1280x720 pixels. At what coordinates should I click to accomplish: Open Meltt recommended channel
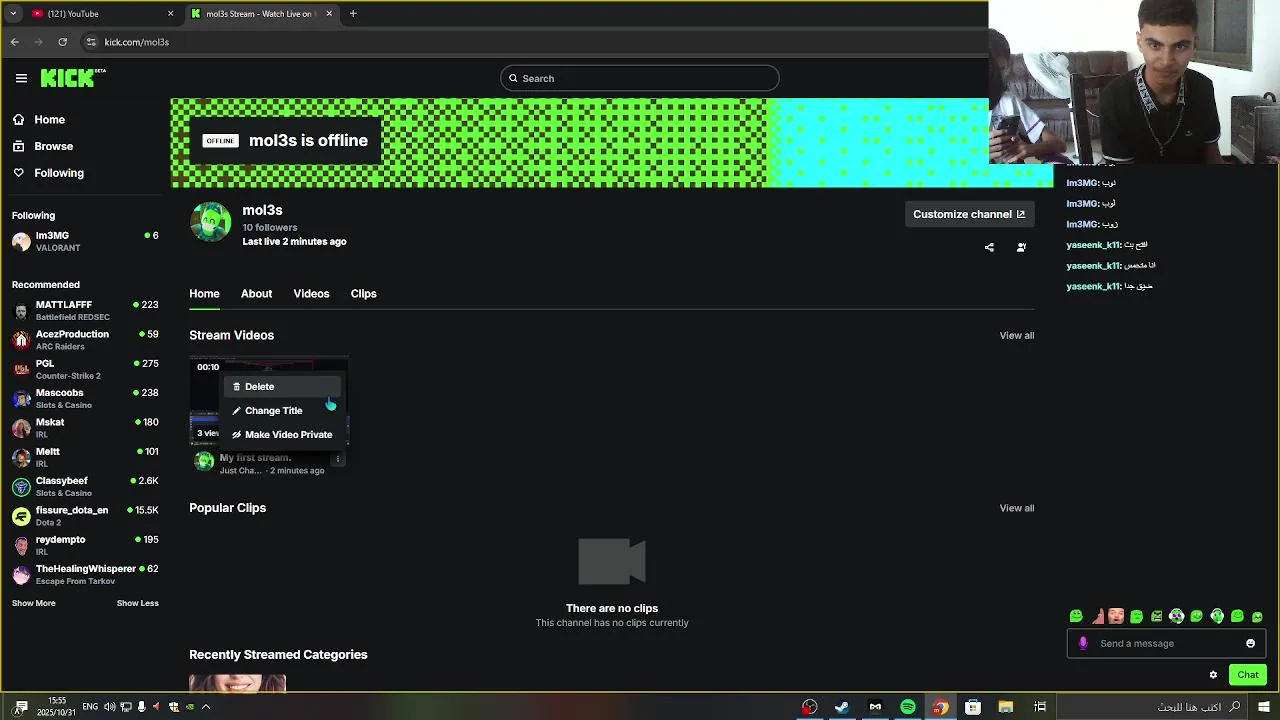pyautogui.click(x=85, y=457)
